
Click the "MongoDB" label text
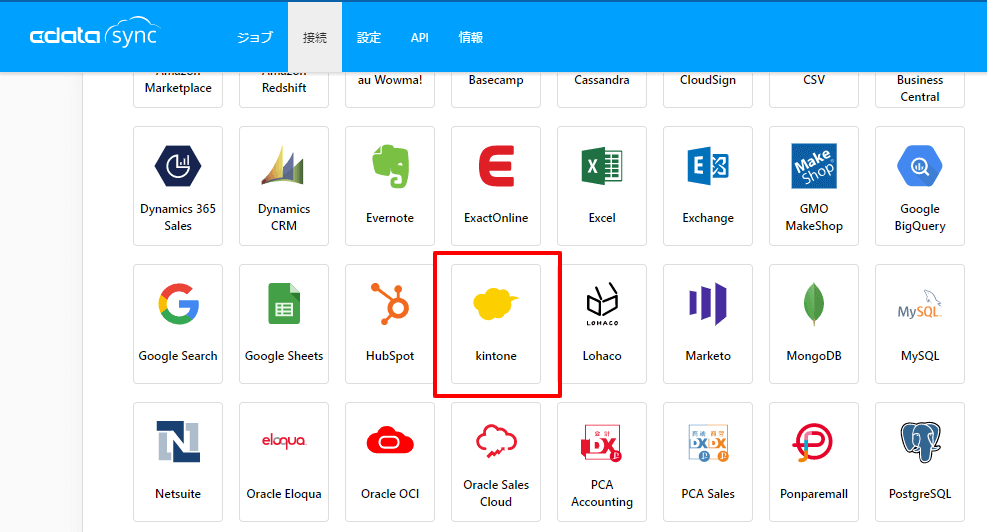(x=813, y=356)
